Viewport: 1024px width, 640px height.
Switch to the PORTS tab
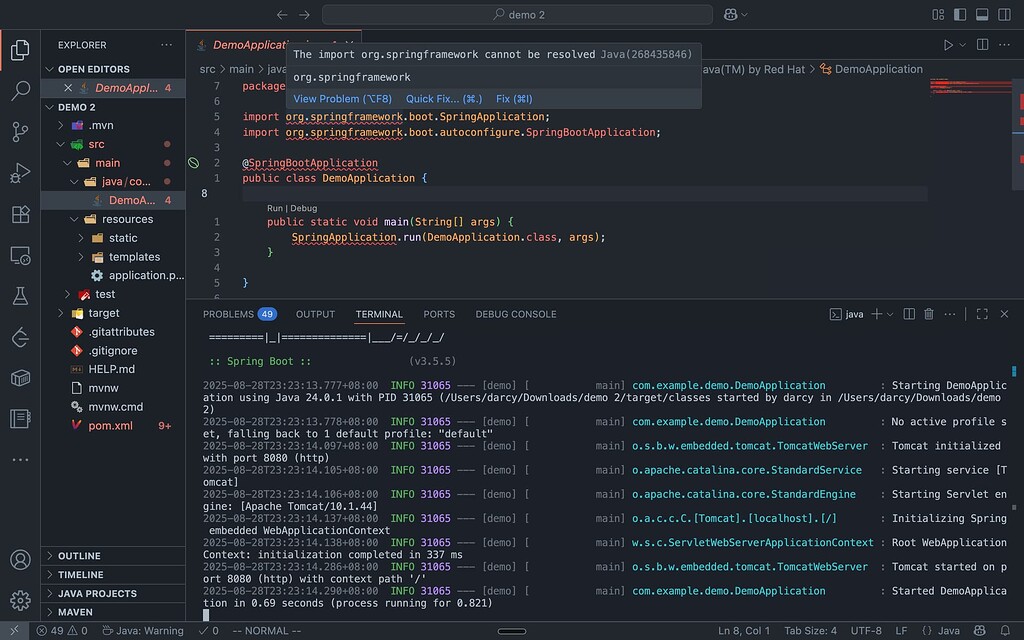(439, 314)
